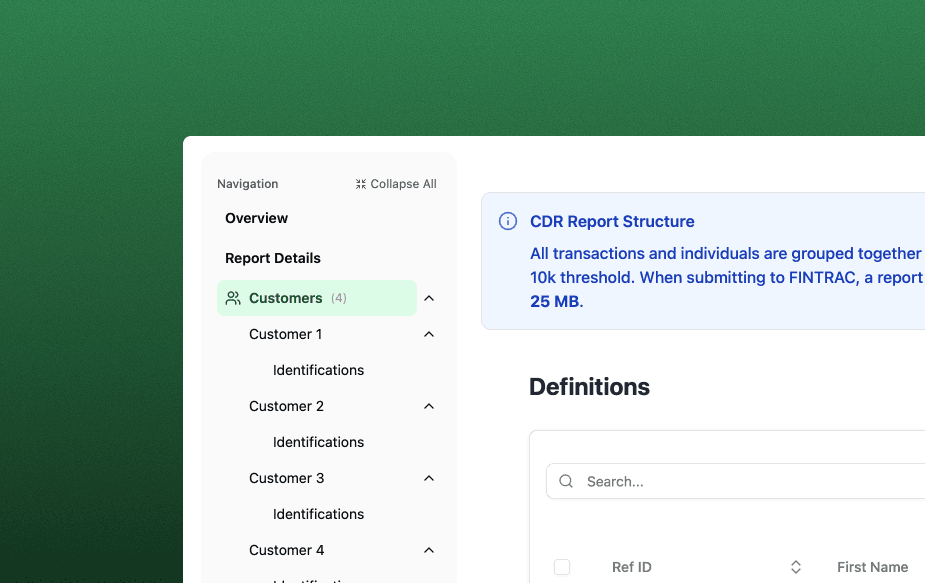Open the Overview navigation item
The width and height of the screenshot is (925, 583).
[x=256, y=218]
